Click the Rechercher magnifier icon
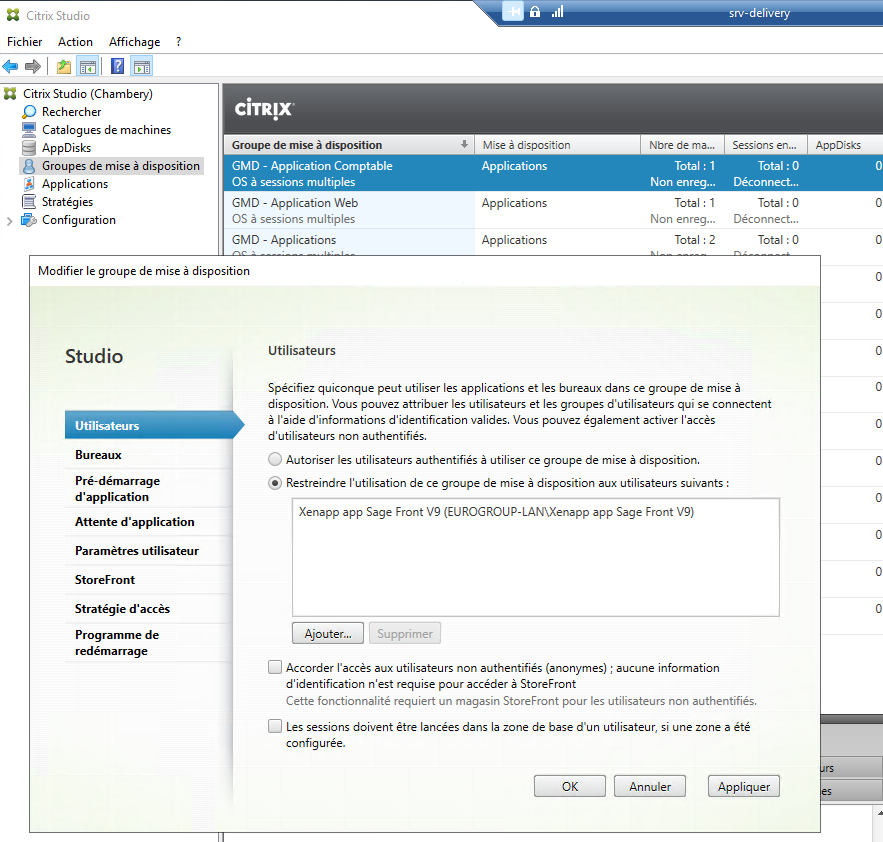 click(x=29, y=112)
